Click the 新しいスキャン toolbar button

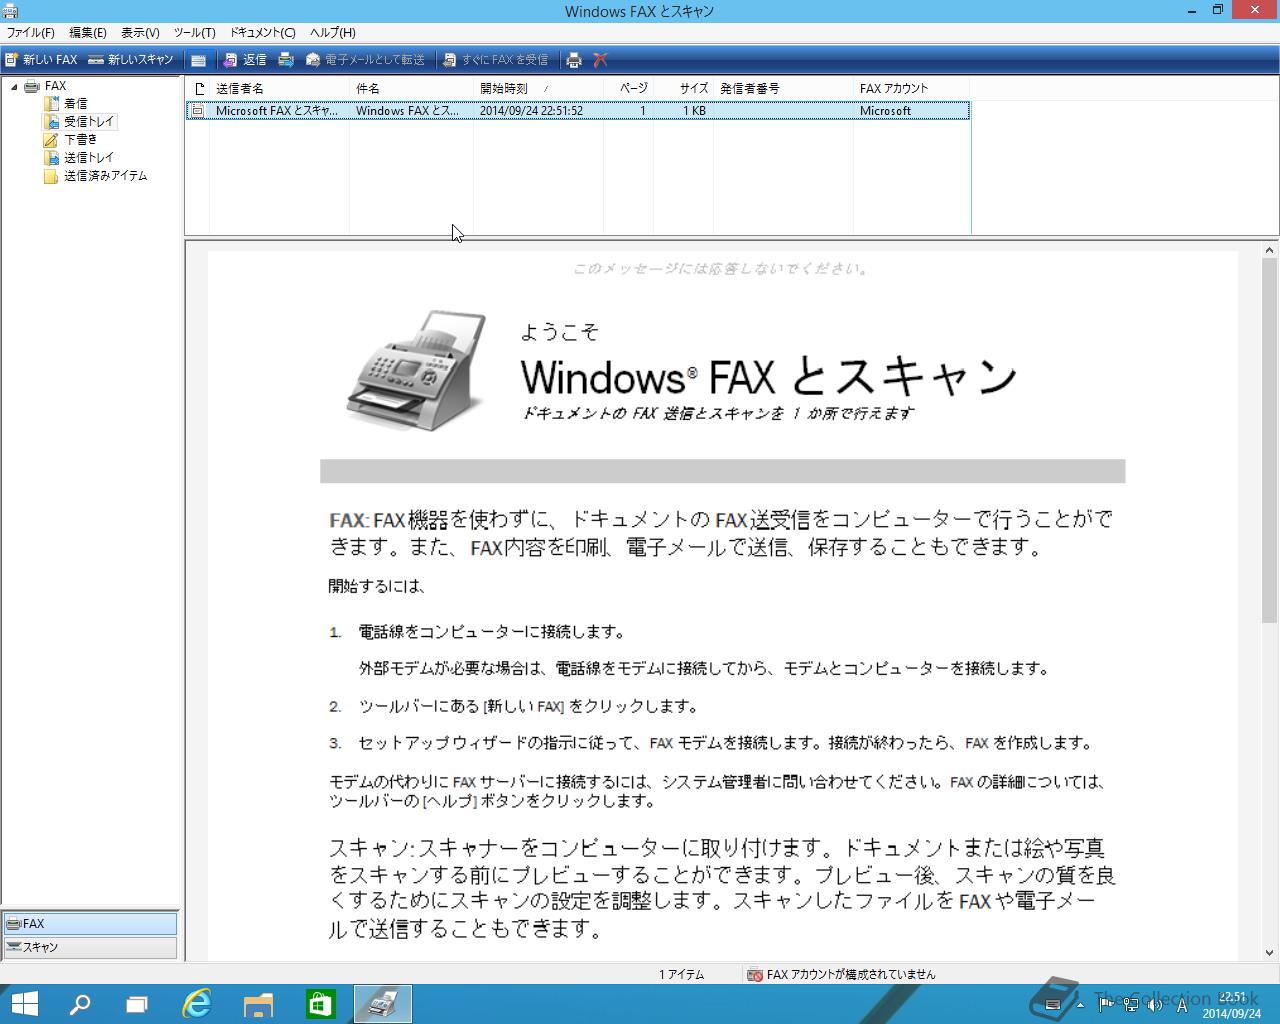[131, 60]
